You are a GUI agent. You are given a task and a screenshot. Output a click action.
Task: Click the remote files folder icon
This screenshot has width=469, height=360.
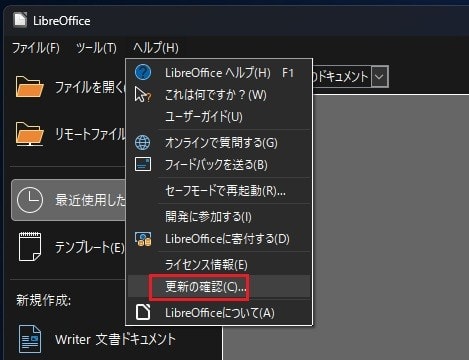(x=30, y=134)
